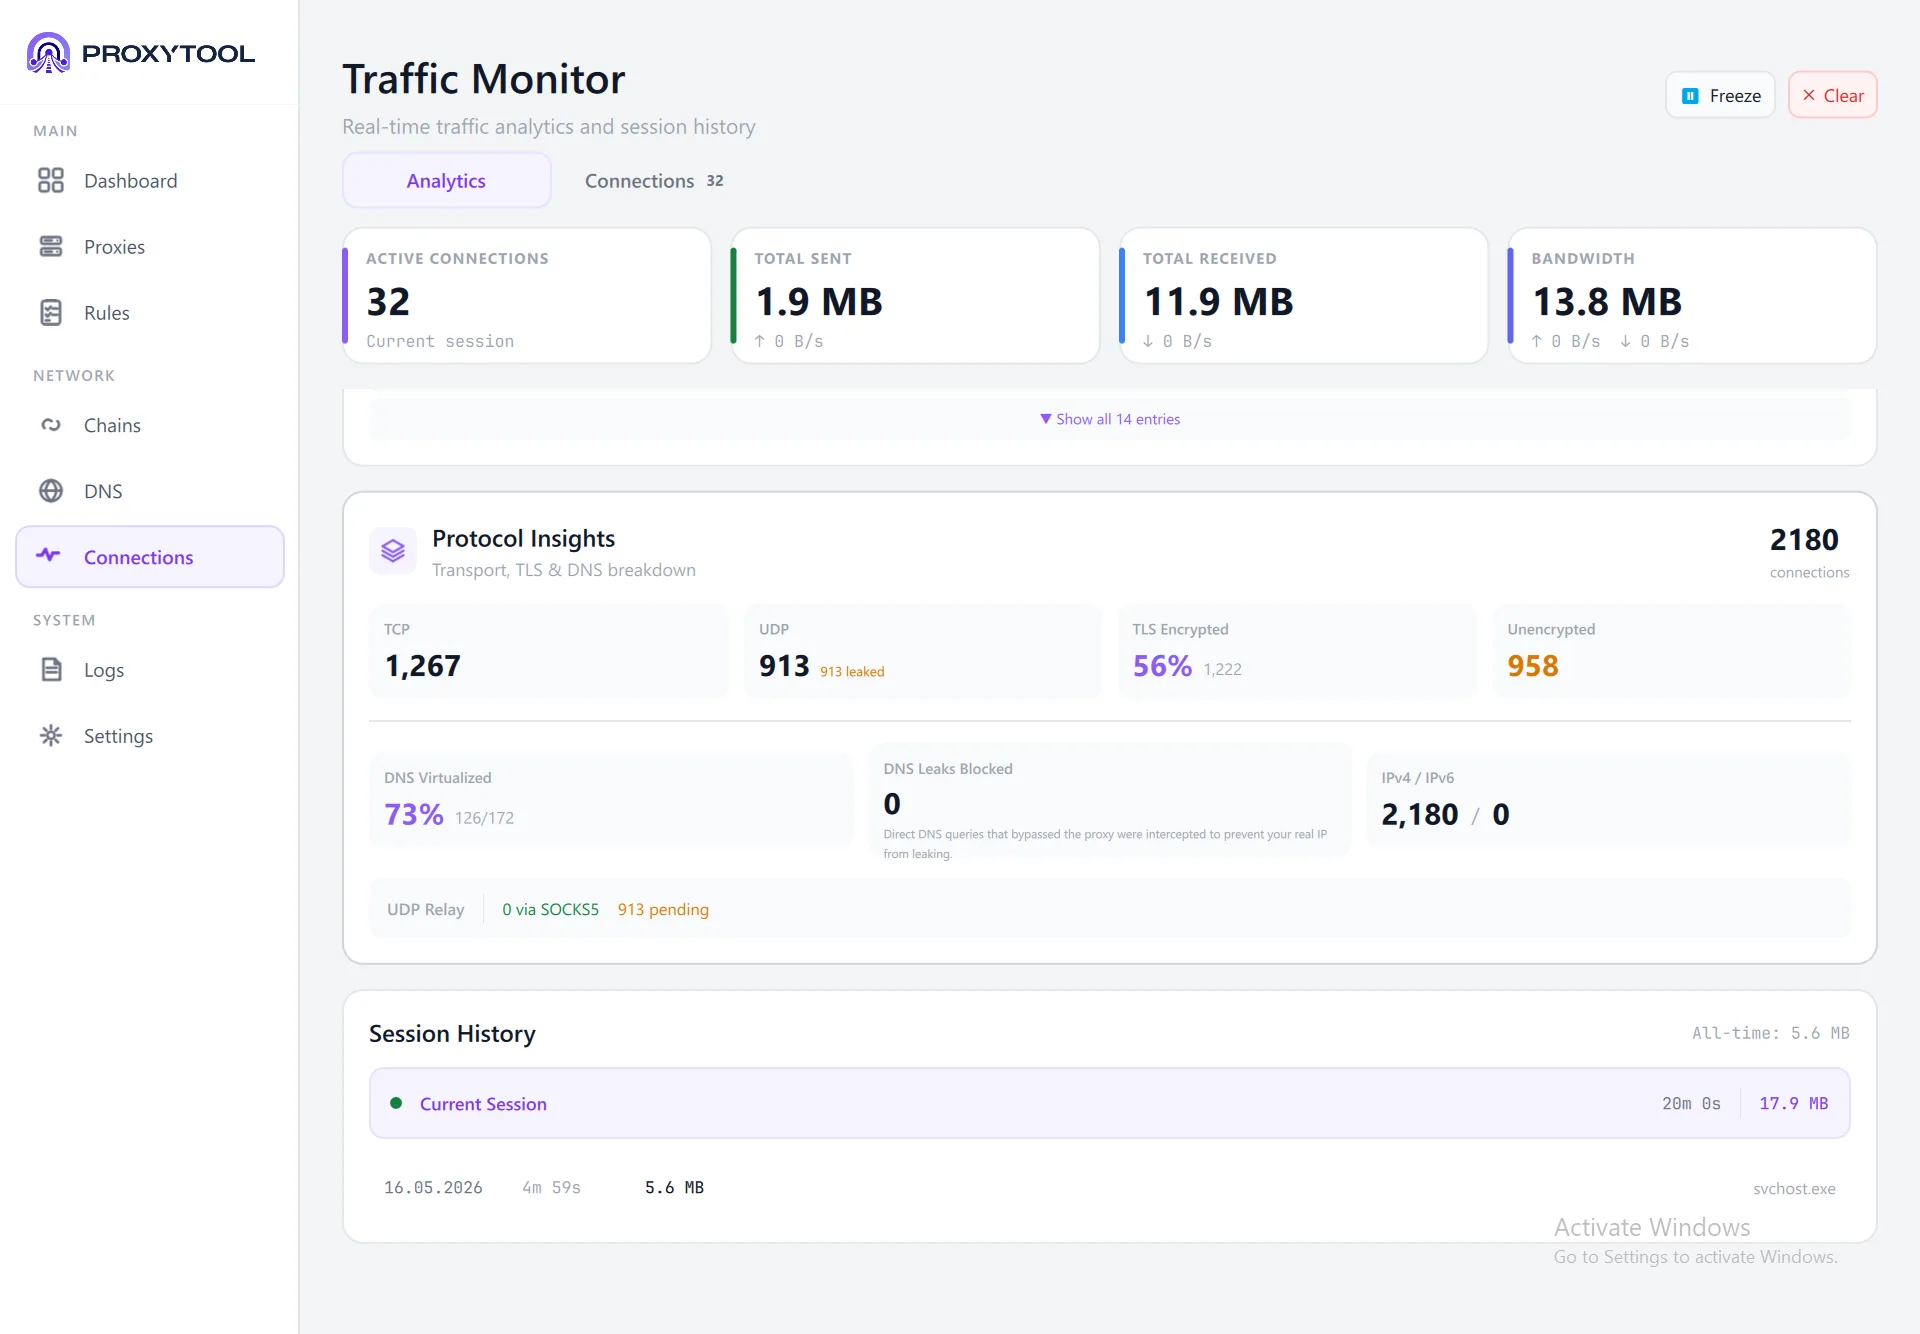The width and height of the screenshot is (1920, 1334).
Task: Click the TLS Encrypted 56% value
Action: tap(1162, 665)
